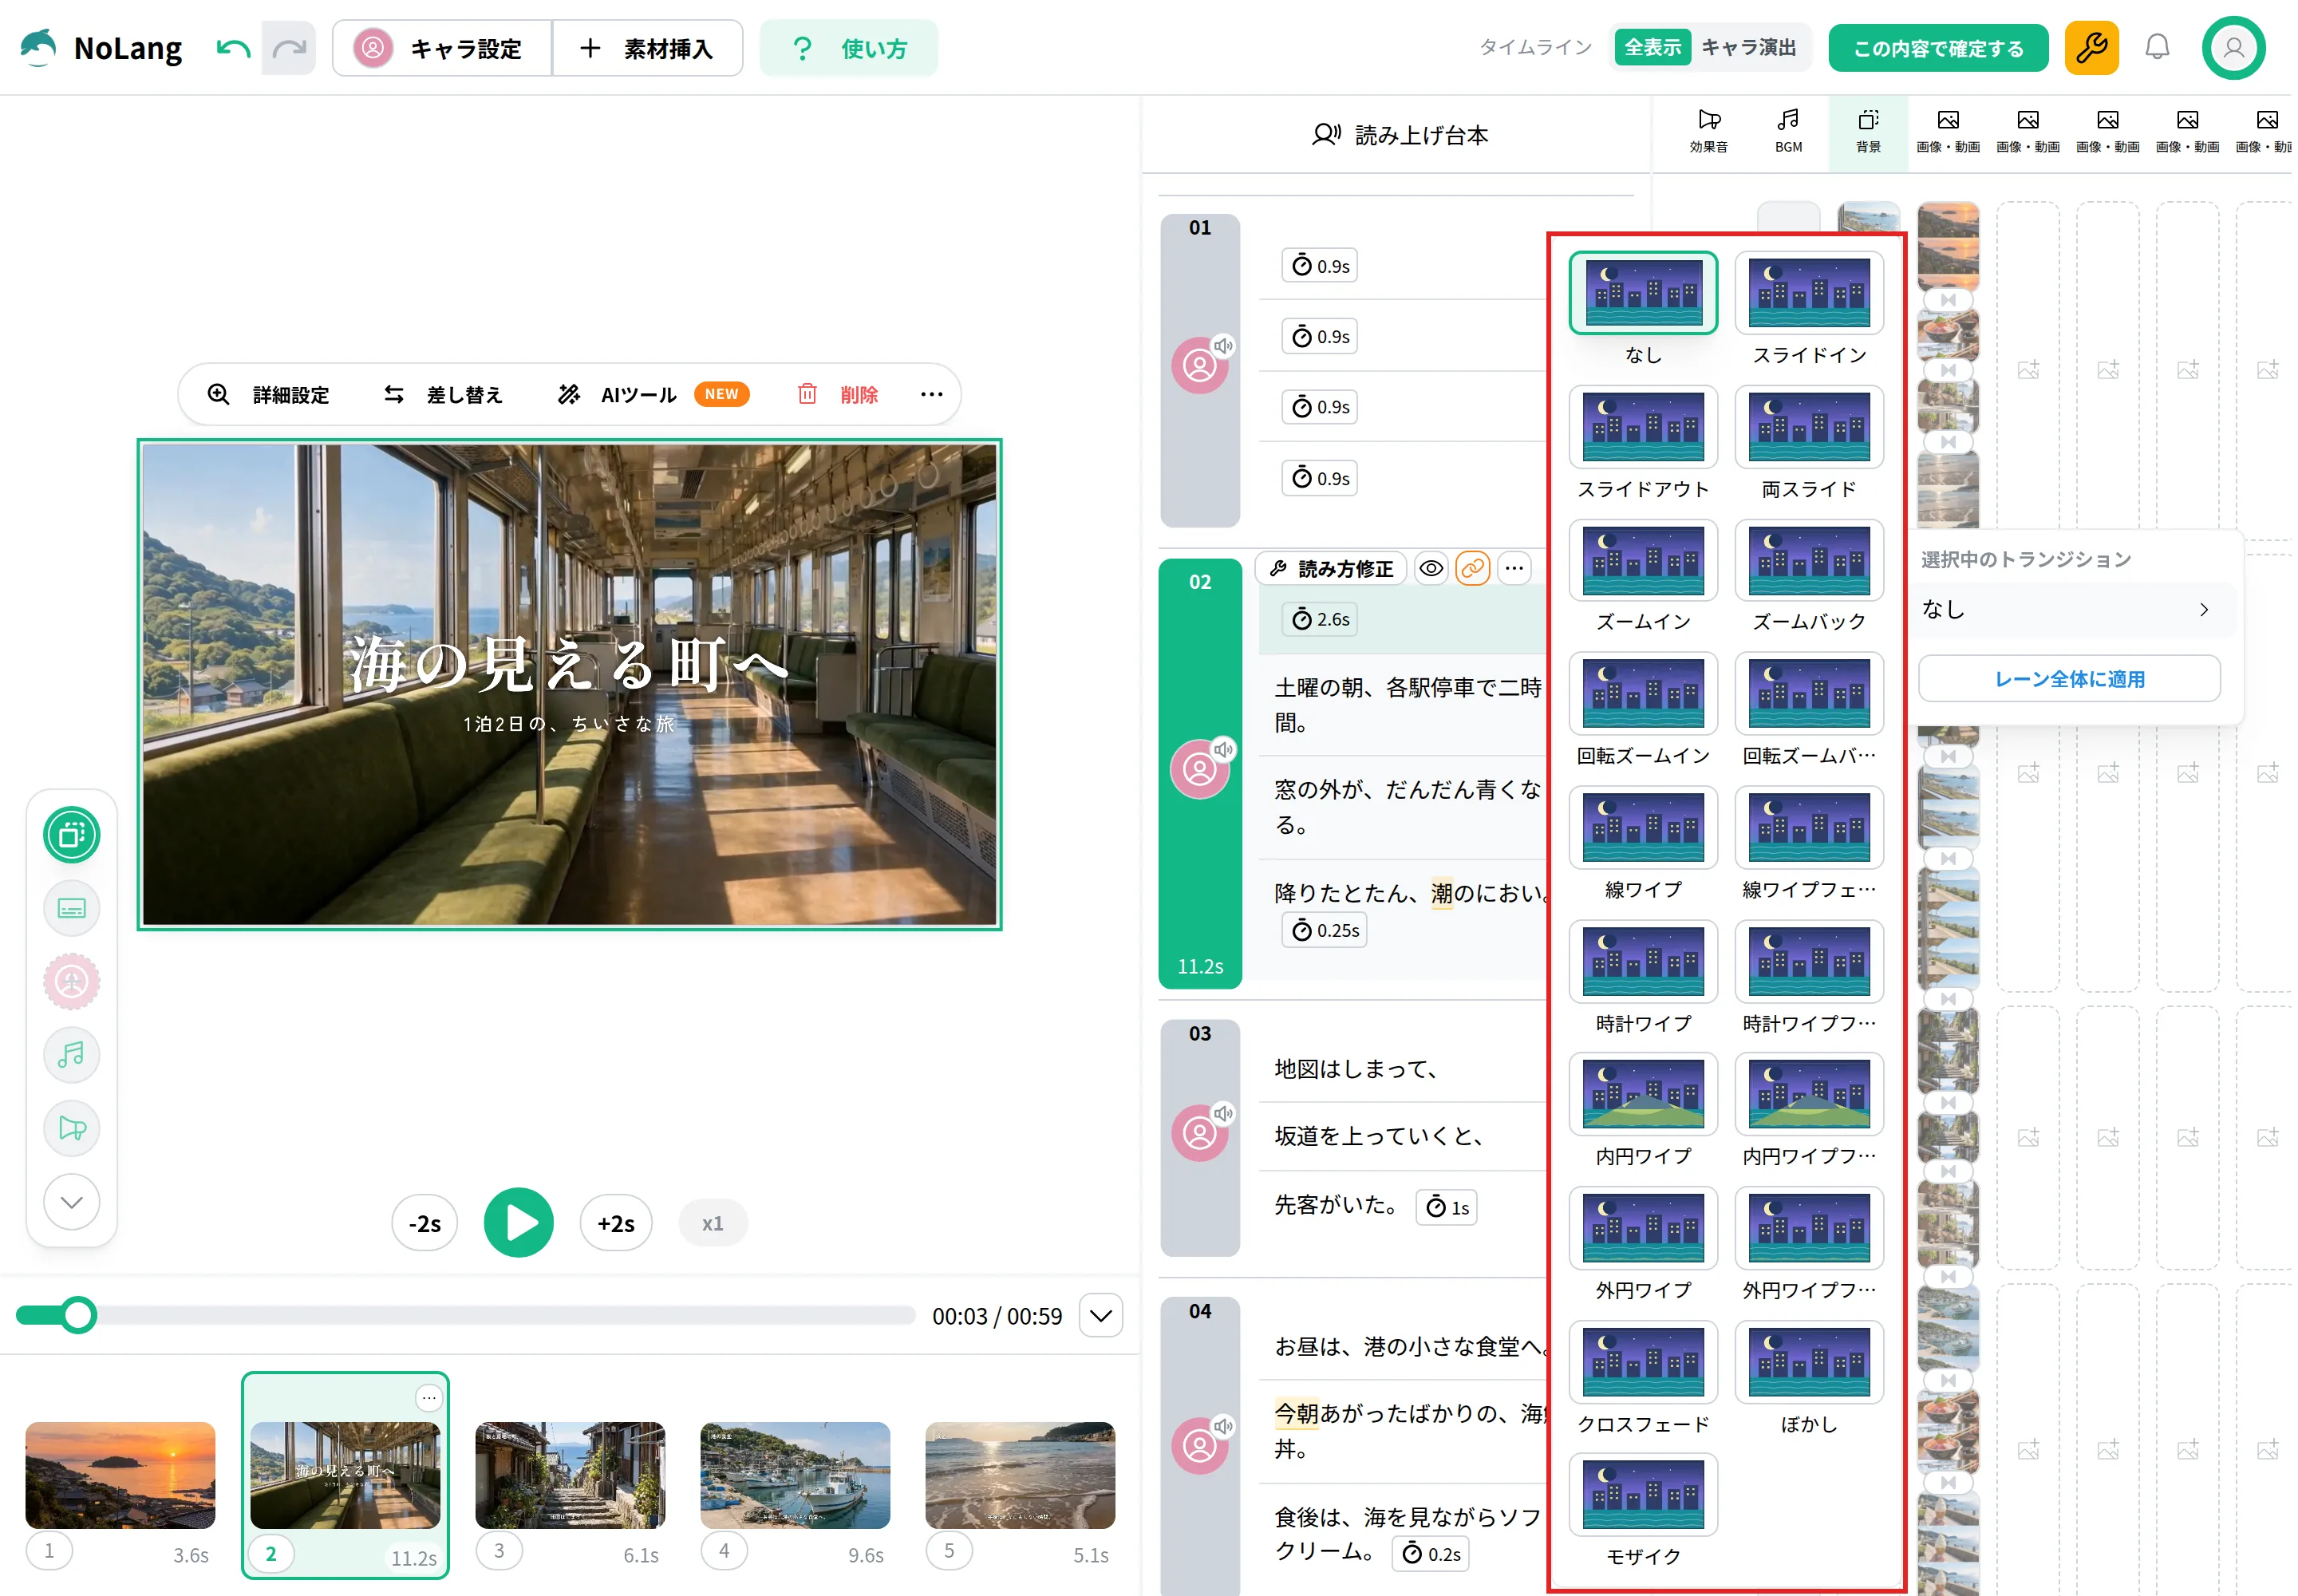2298x1596 pixels.
Task: Click the sound effect sidebar icon
Action: tap(72, 1128)
